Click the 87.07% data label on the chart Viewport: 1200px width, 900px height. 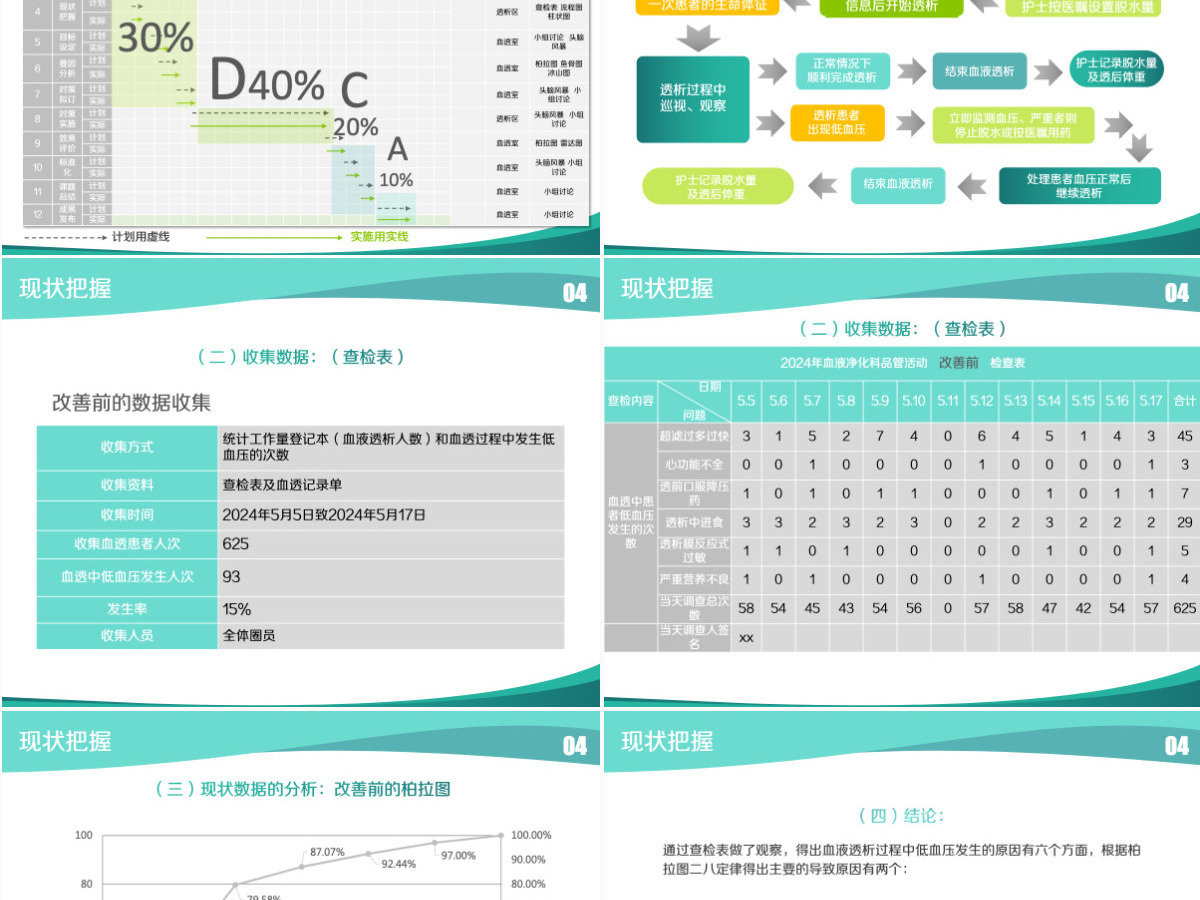click(327, 852)
